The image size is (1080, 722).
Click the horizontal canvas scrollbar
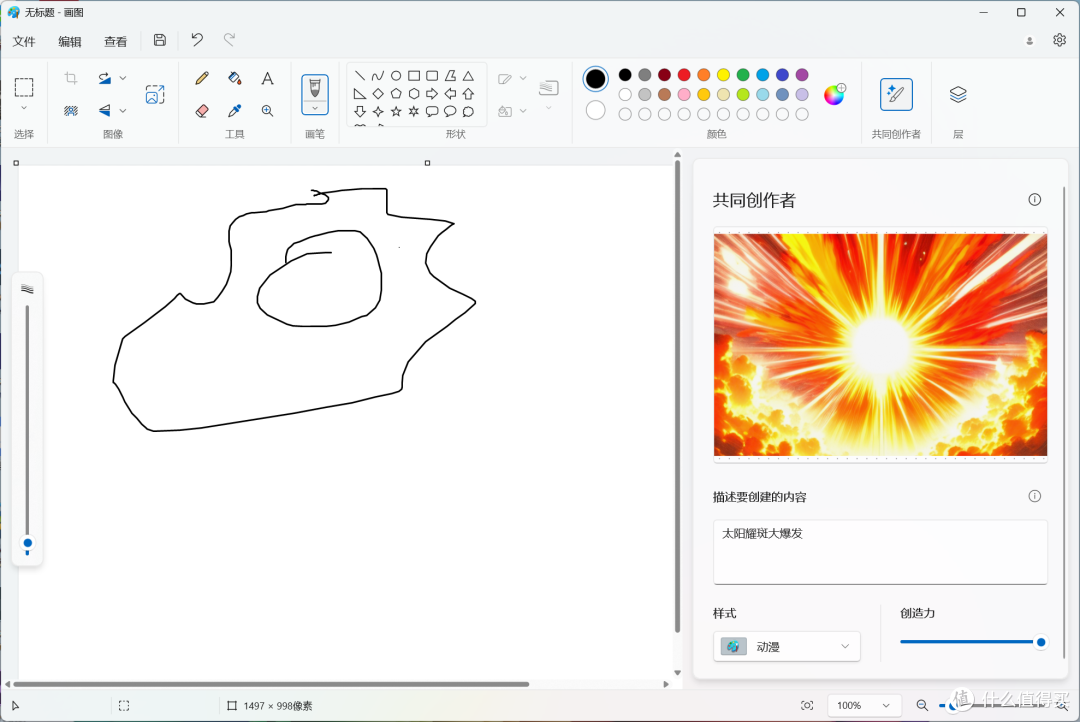click(x=271, y=684)
